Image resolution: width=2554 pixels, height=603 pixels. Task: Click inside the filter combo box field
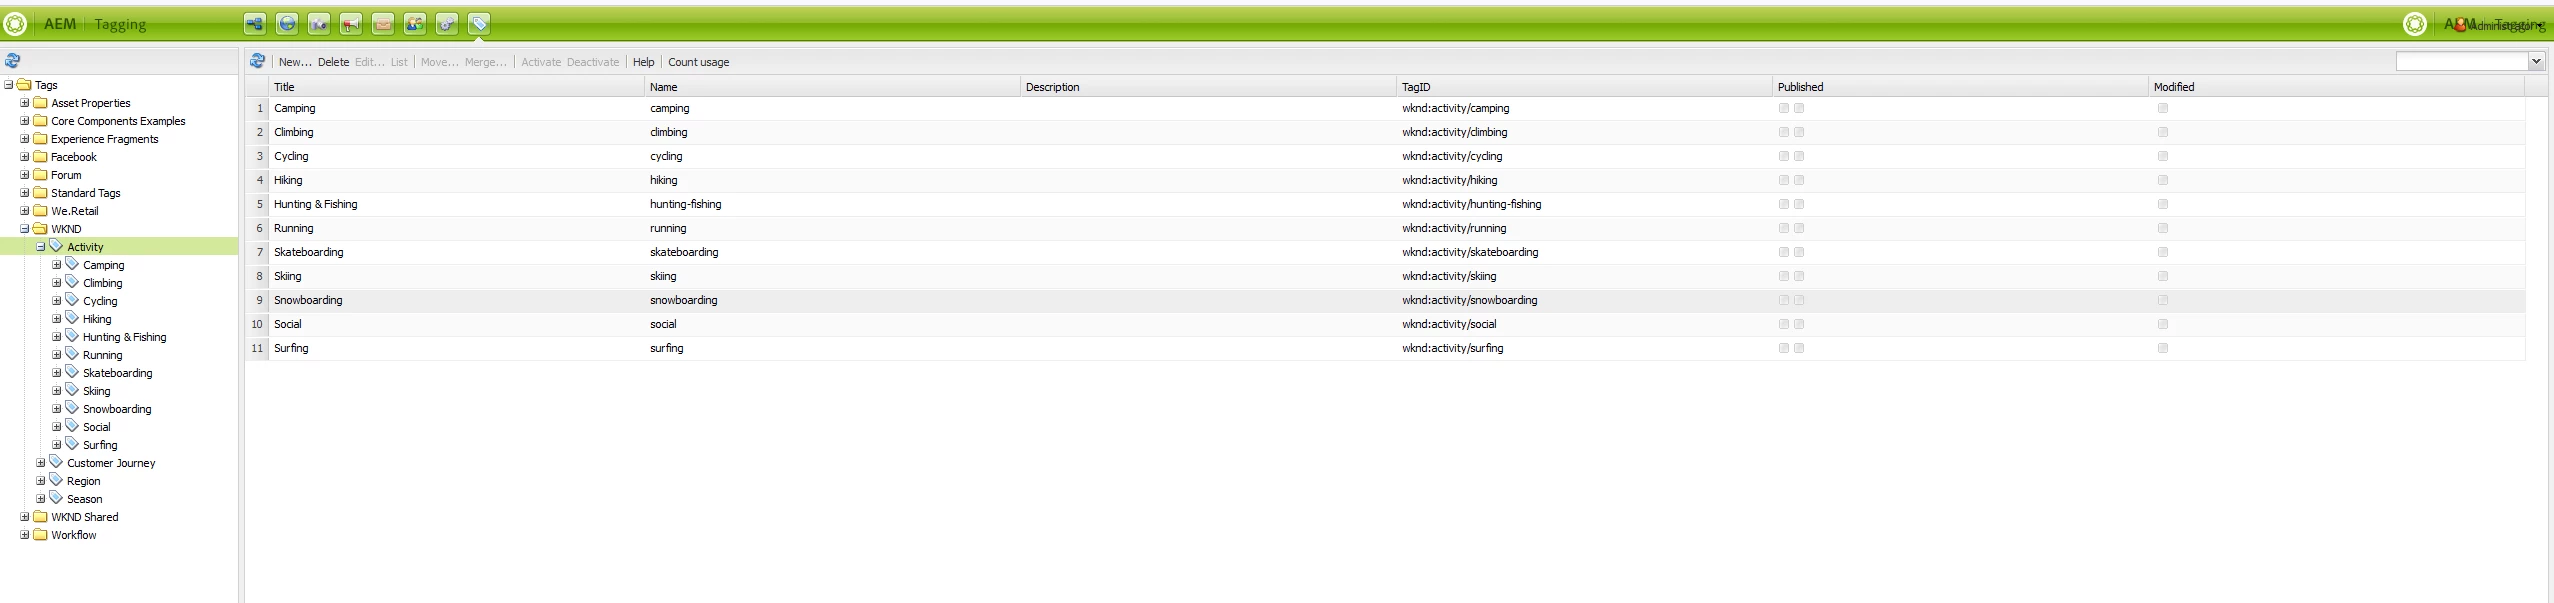[x=2461, y=61]
